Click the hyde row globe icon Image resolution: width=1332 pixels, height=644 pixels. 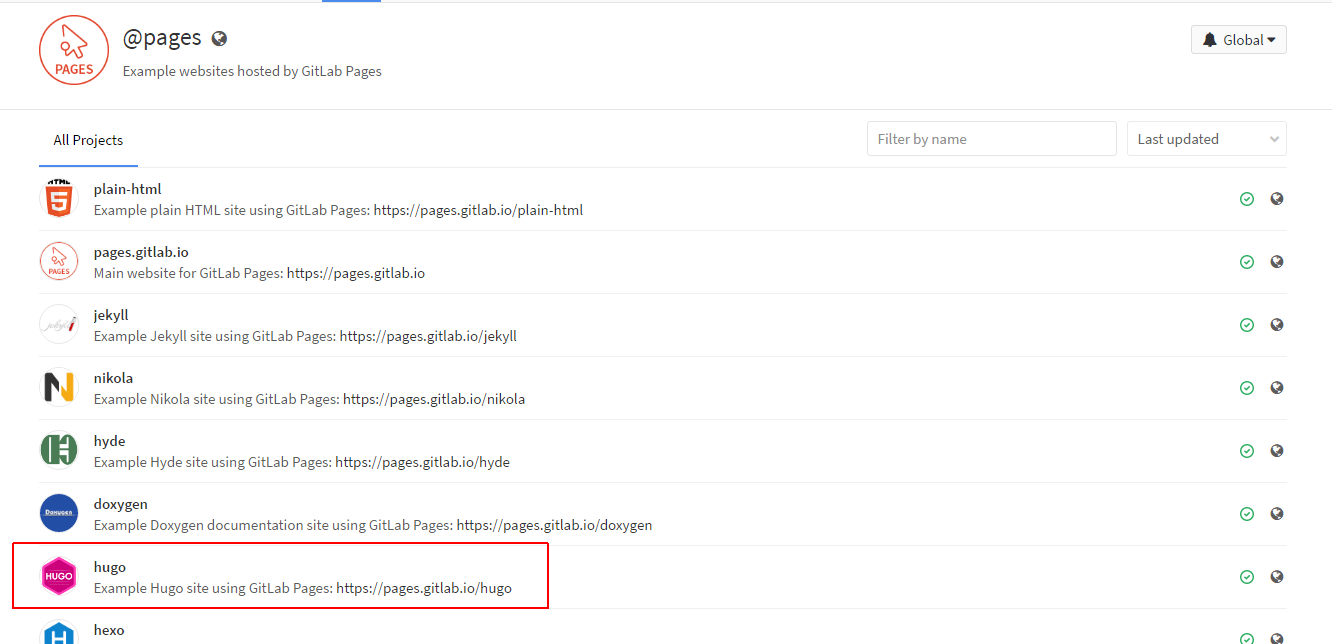coord(1277,451)
